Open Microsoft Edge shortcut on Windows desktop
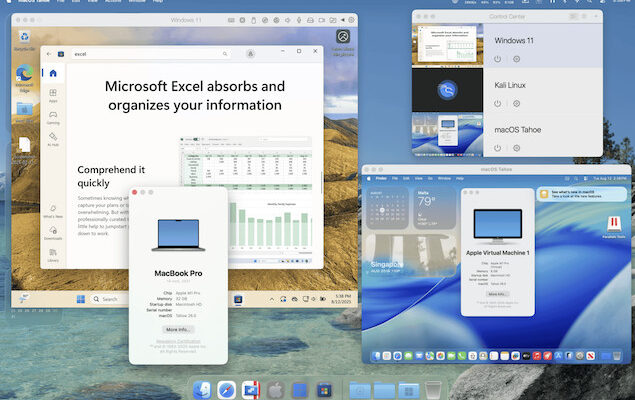The width and height of the screenshot is (635, 400). pos(24,78)
